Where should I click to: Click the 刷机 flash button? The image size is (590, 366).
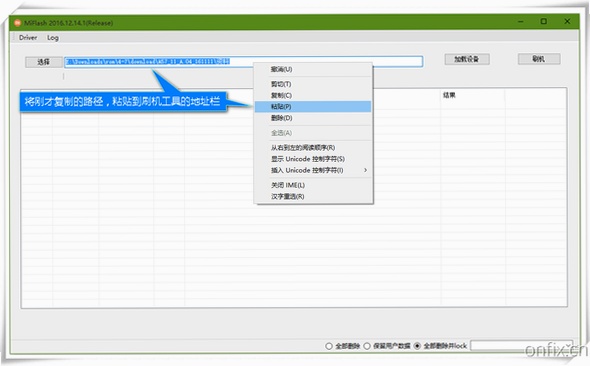tap(539, 59)
